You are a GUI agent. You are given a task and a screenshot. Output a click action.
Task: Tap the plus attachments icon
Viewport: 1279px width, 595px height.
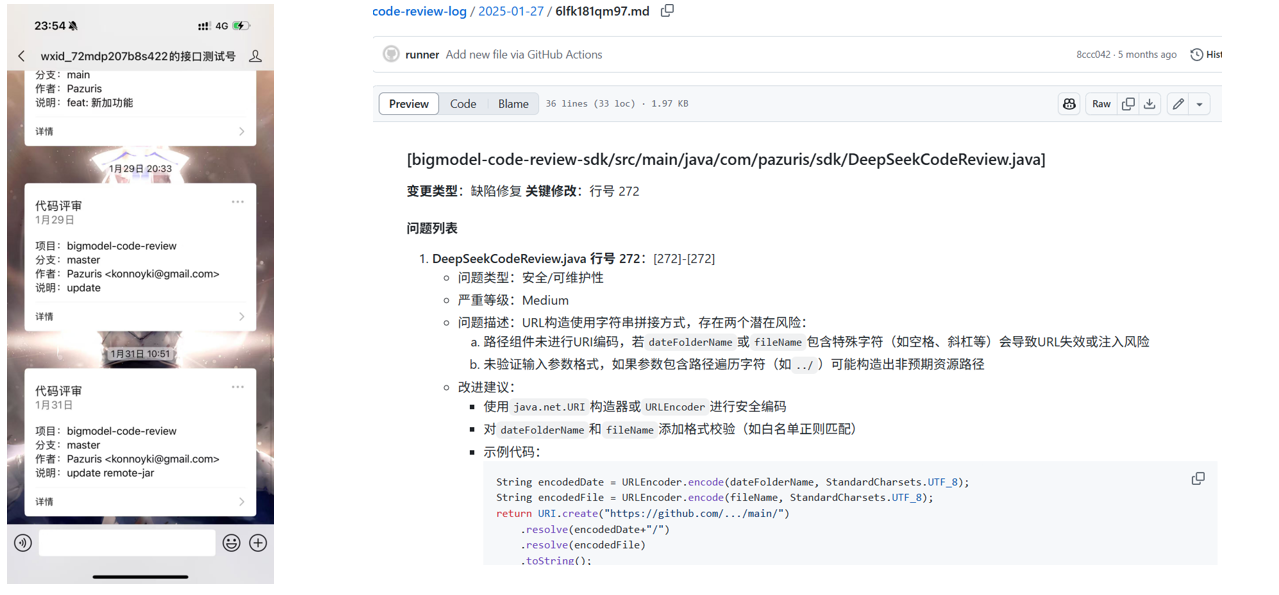(258, 543)
